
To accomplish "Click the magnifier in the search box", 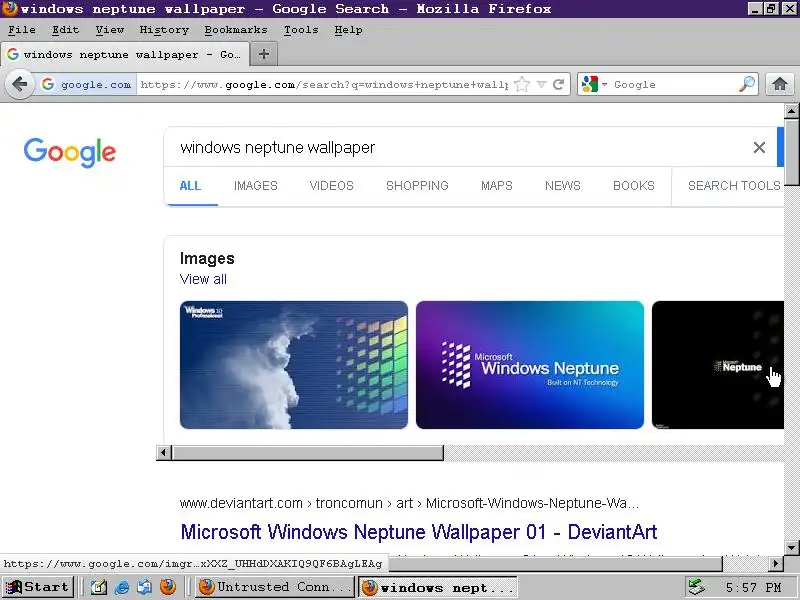I will click(747, 84).
